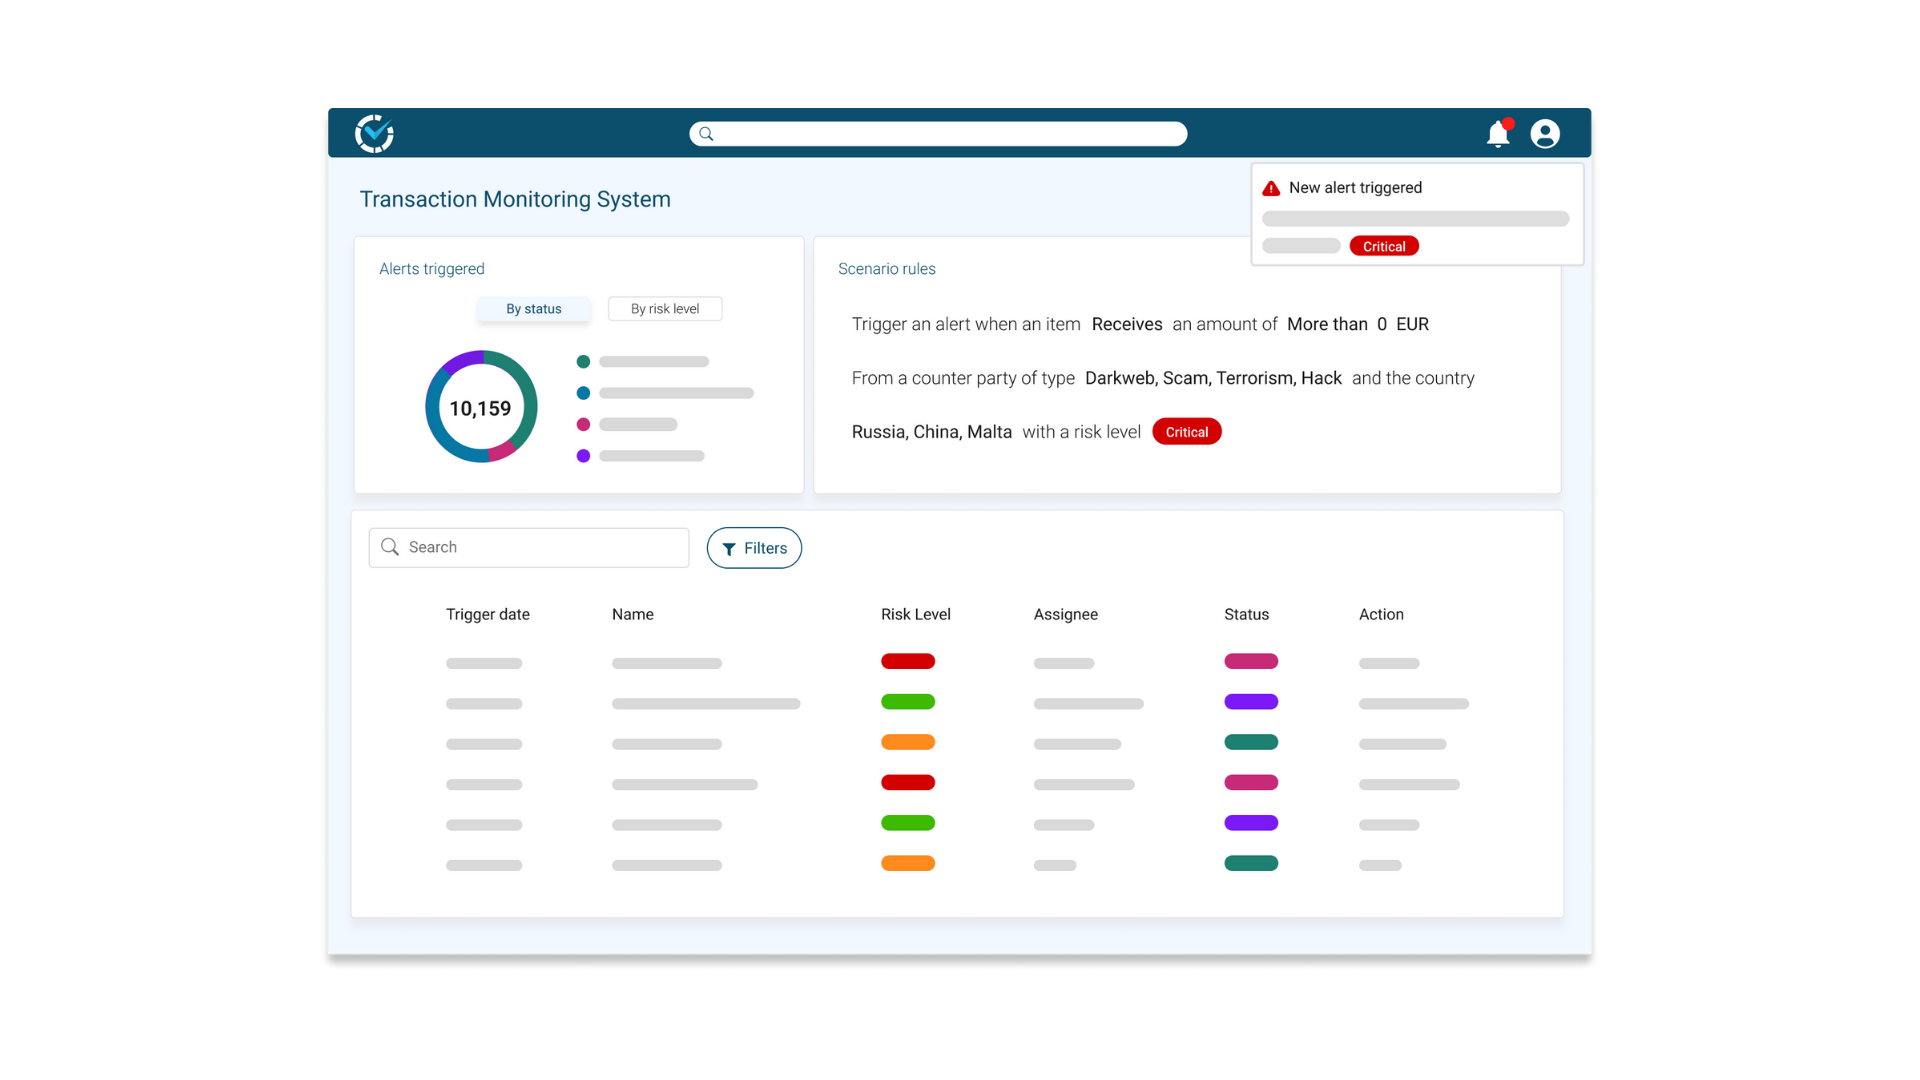Click the Critical badge in Scenario rules

[x=1186, y=431]
